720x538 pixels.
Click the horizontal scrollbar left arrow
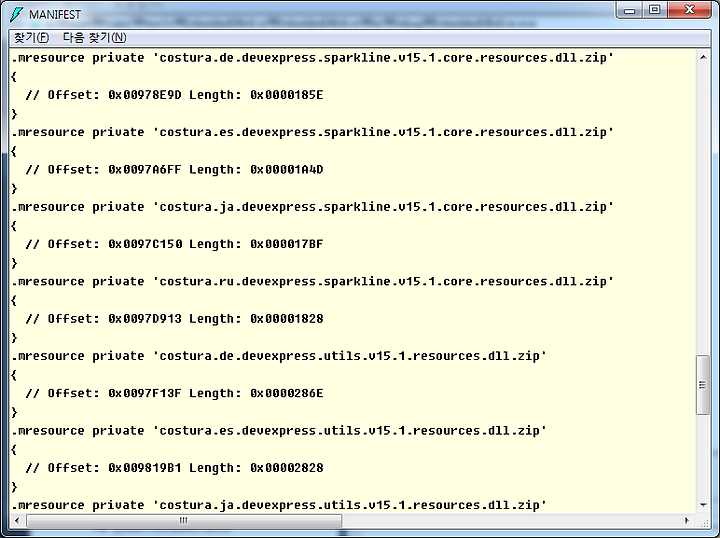point(17,521)
